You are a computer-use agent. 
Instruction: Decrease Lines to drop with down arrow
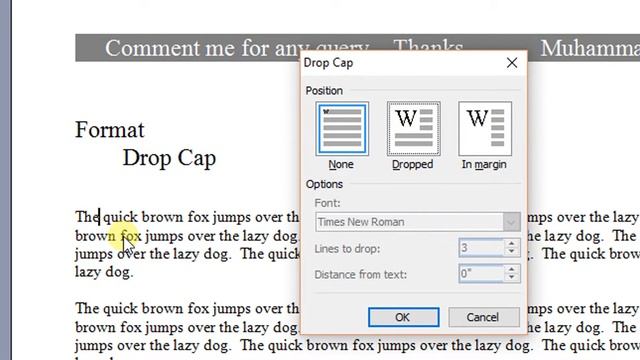(512, 252)
